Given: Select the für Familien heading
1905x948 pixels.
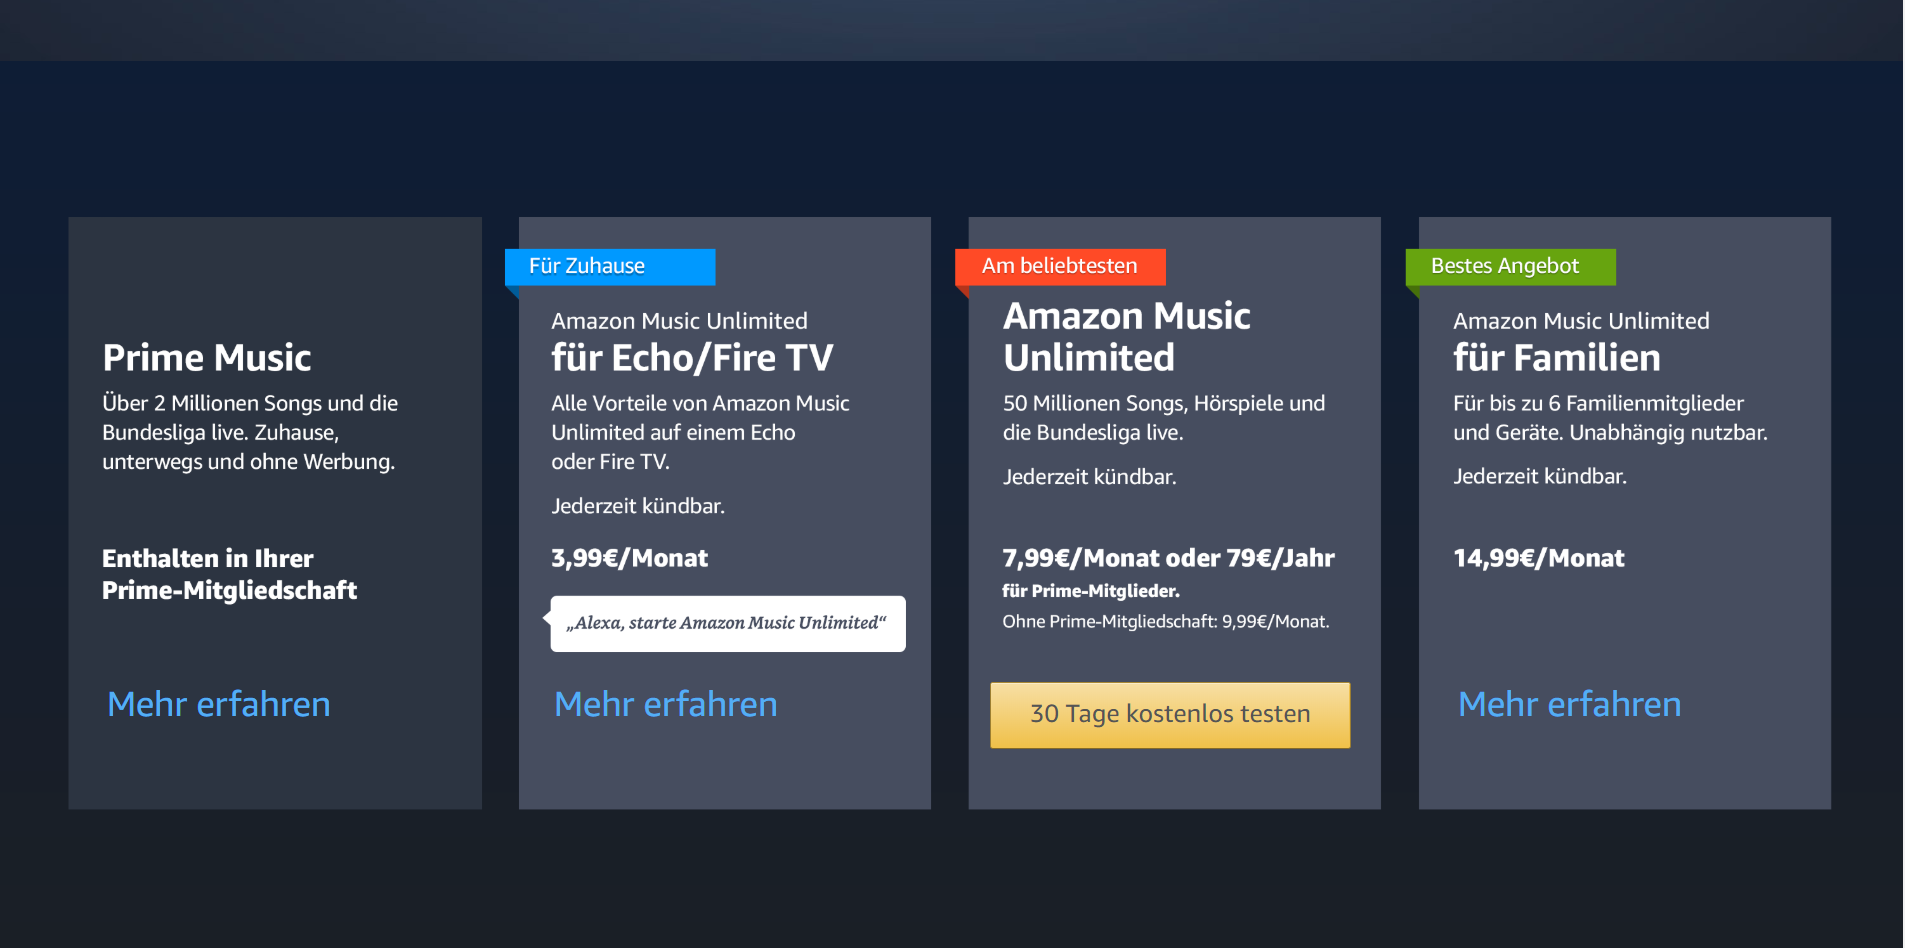Looking at the screenshot, I should coord(1557,358).
